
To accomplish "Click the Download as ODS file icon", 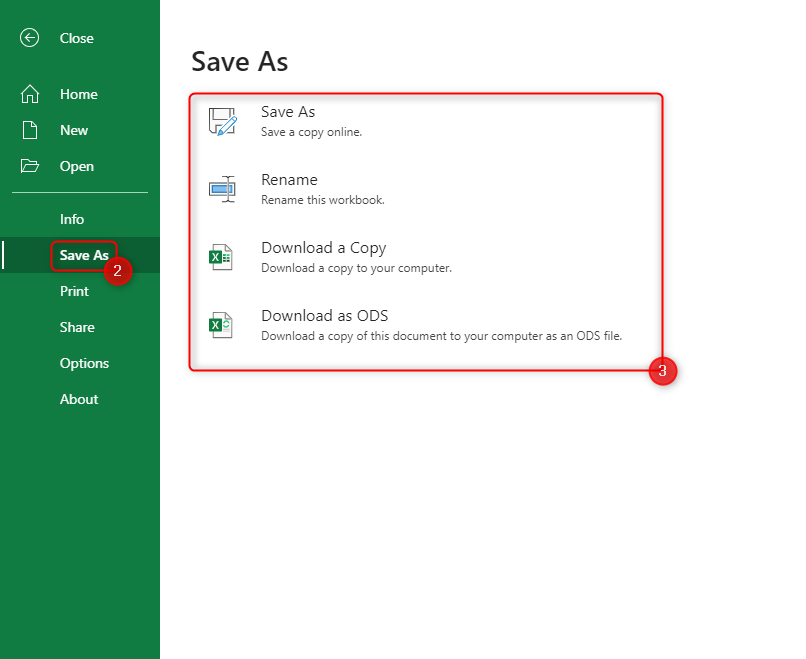I will point(221,325).
